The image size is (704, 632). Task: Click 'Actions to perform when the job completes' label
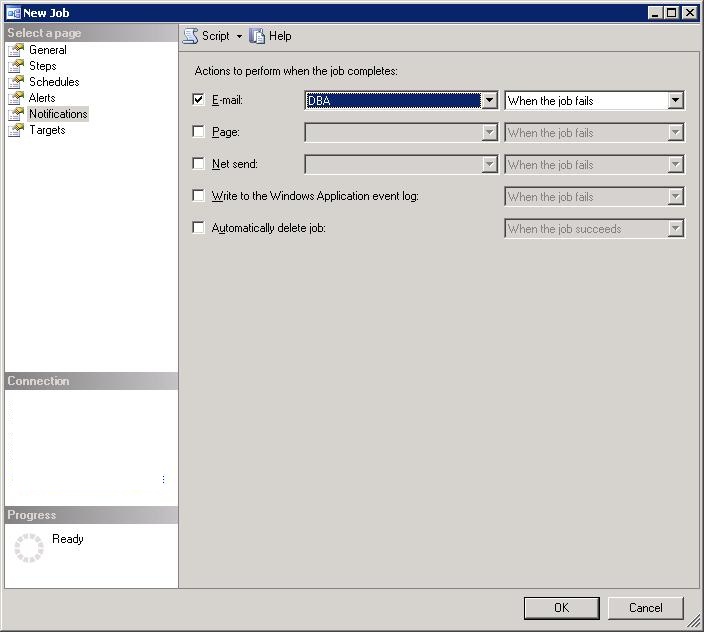pyautogui.click(x=296, y=71)
